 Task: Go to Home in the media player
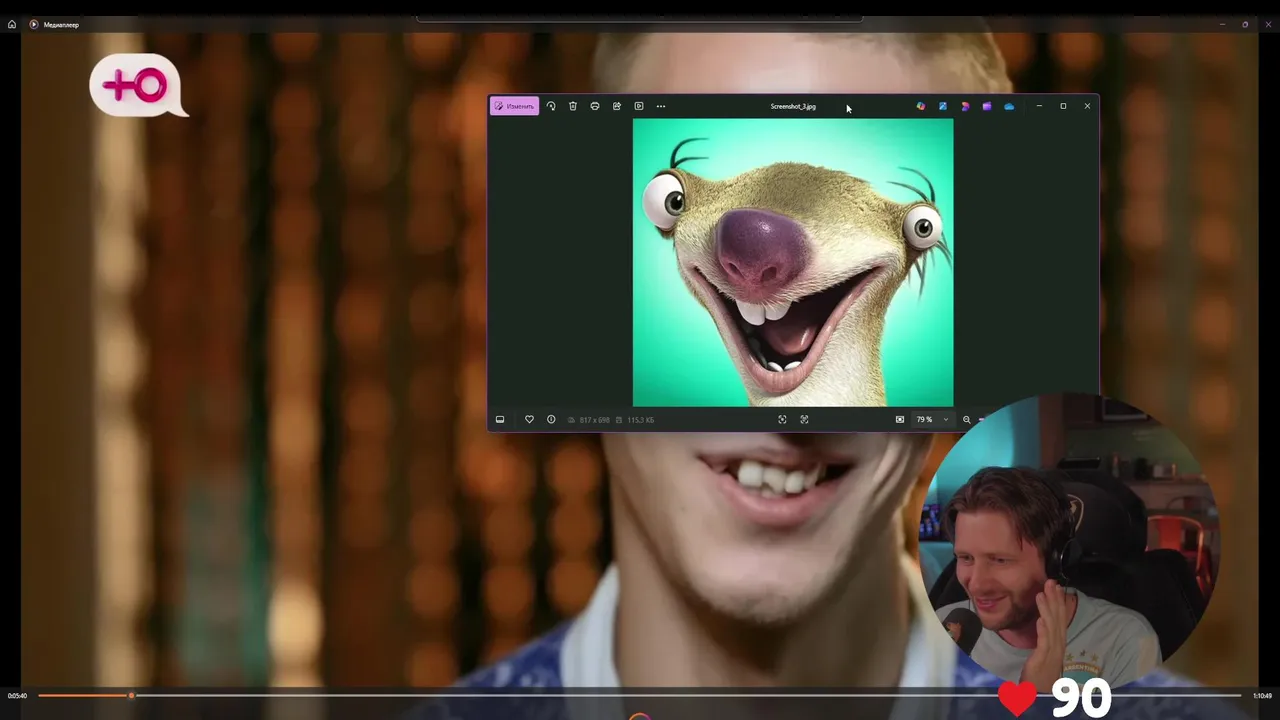(x=12, y=24)
